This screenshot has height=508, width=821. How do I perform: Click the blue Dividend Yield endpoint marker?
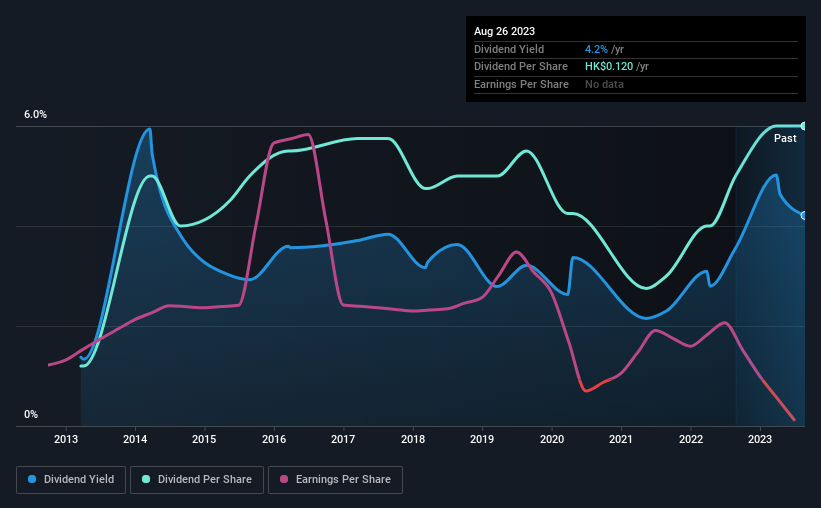804,215
